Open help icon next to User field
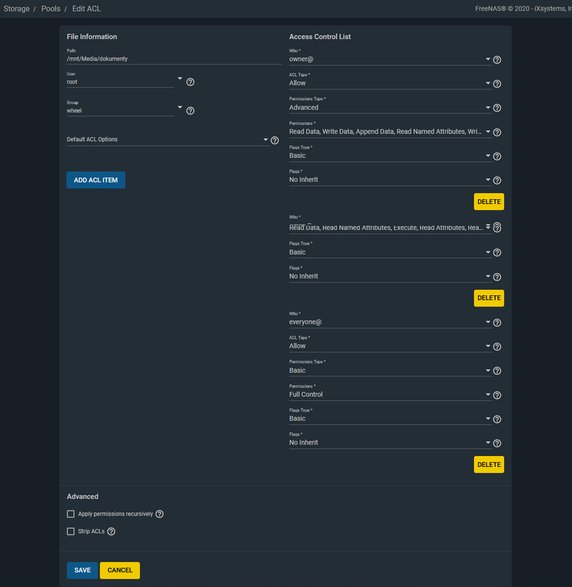This screenshot has width=572, height=587. tap(190, 82)
